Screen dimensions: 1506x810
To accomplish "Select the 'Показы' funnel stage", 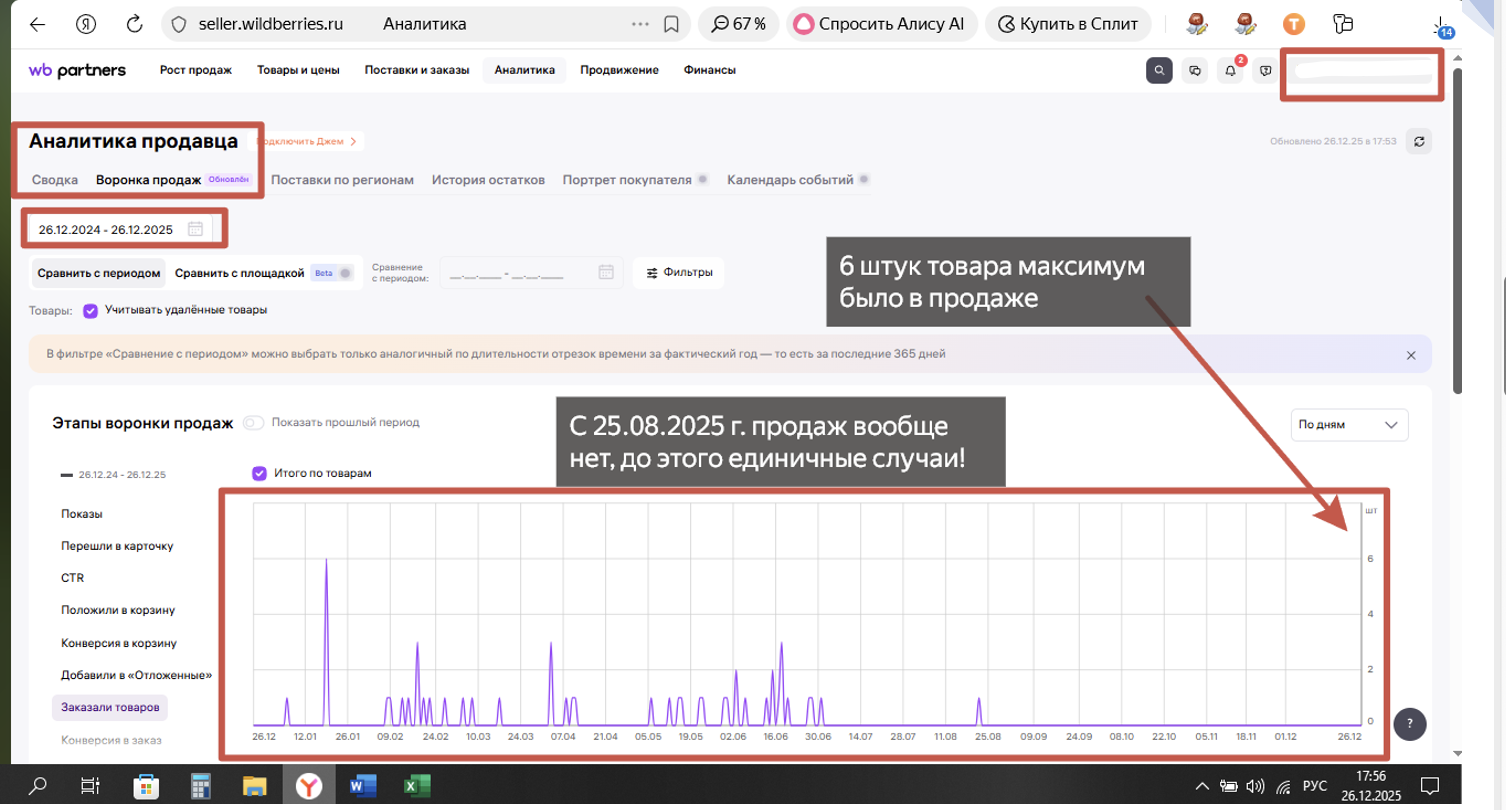I will coord(82,514).
